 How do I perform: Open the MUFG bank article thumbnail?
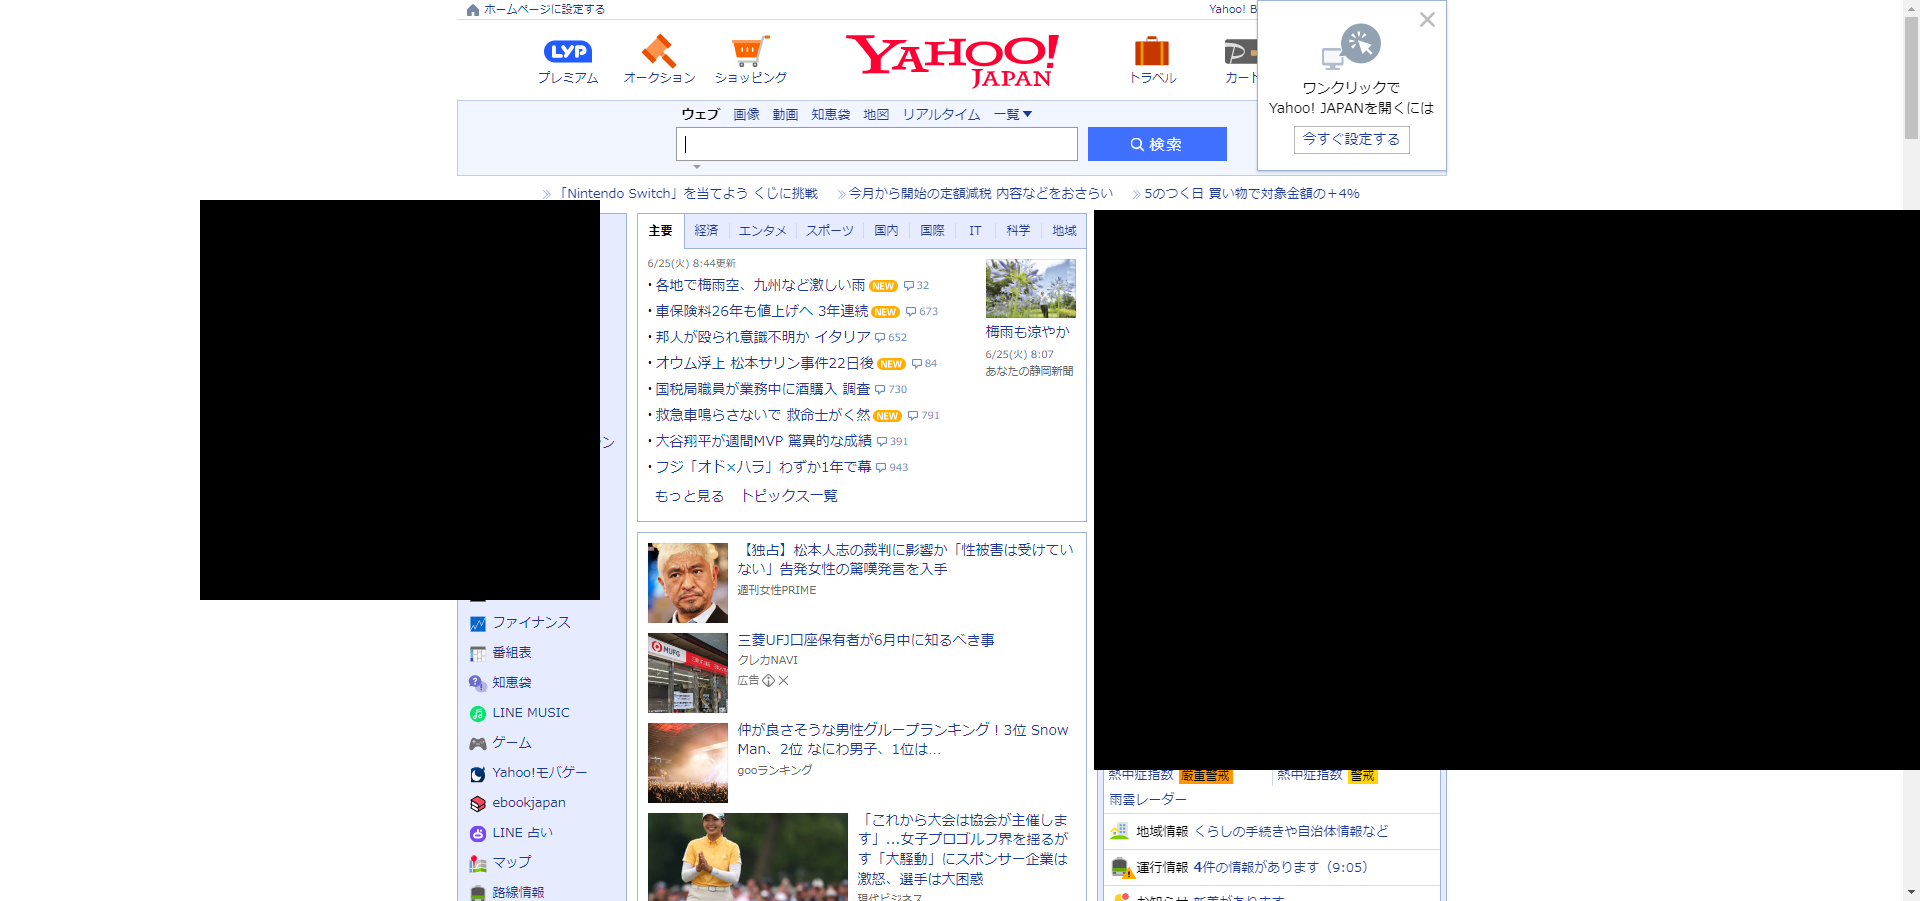tap(688, 673)
